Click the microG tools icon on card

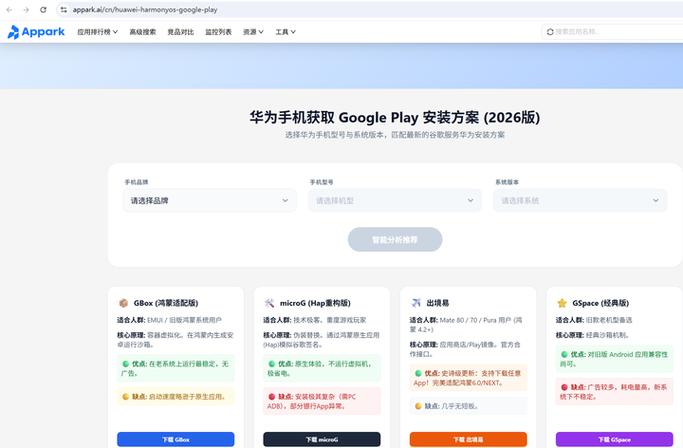click(x=269, y=303)
